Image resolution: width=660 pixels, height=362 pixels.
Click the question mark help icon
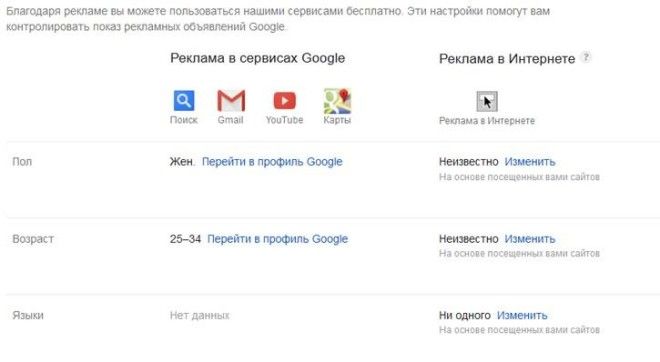coord(585,57)
